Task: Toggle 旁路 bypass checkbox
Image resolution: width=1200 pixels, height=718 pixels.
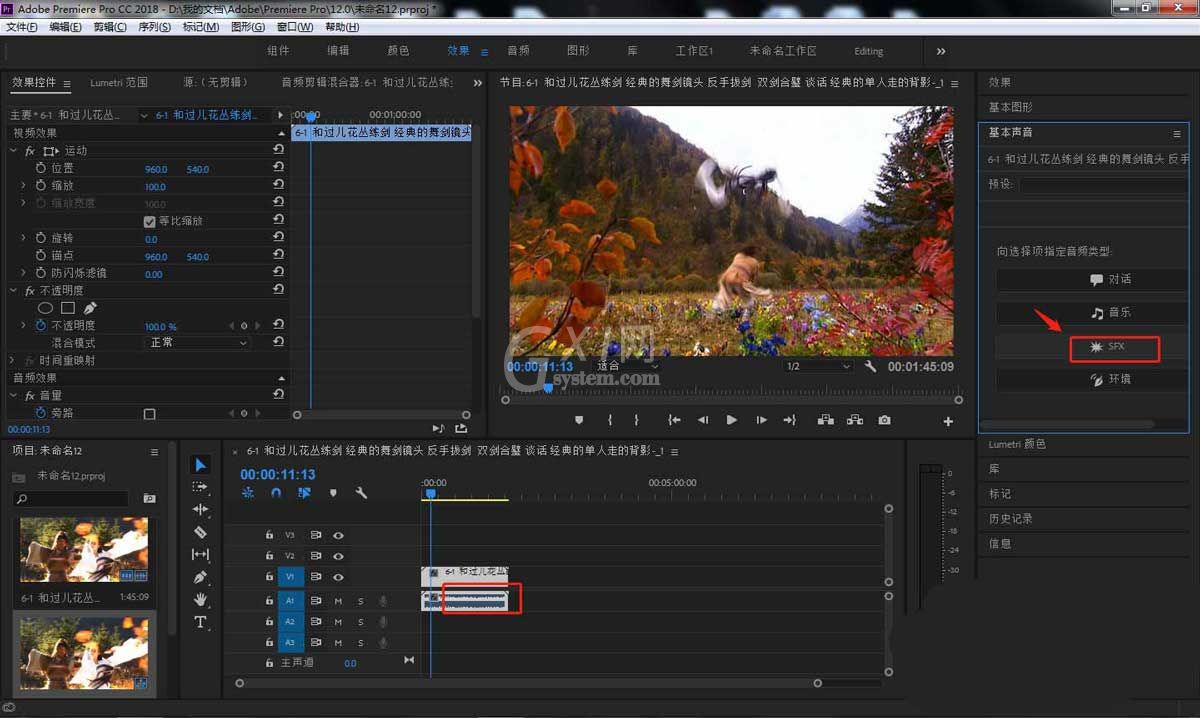Action: [x=149, y=413]
